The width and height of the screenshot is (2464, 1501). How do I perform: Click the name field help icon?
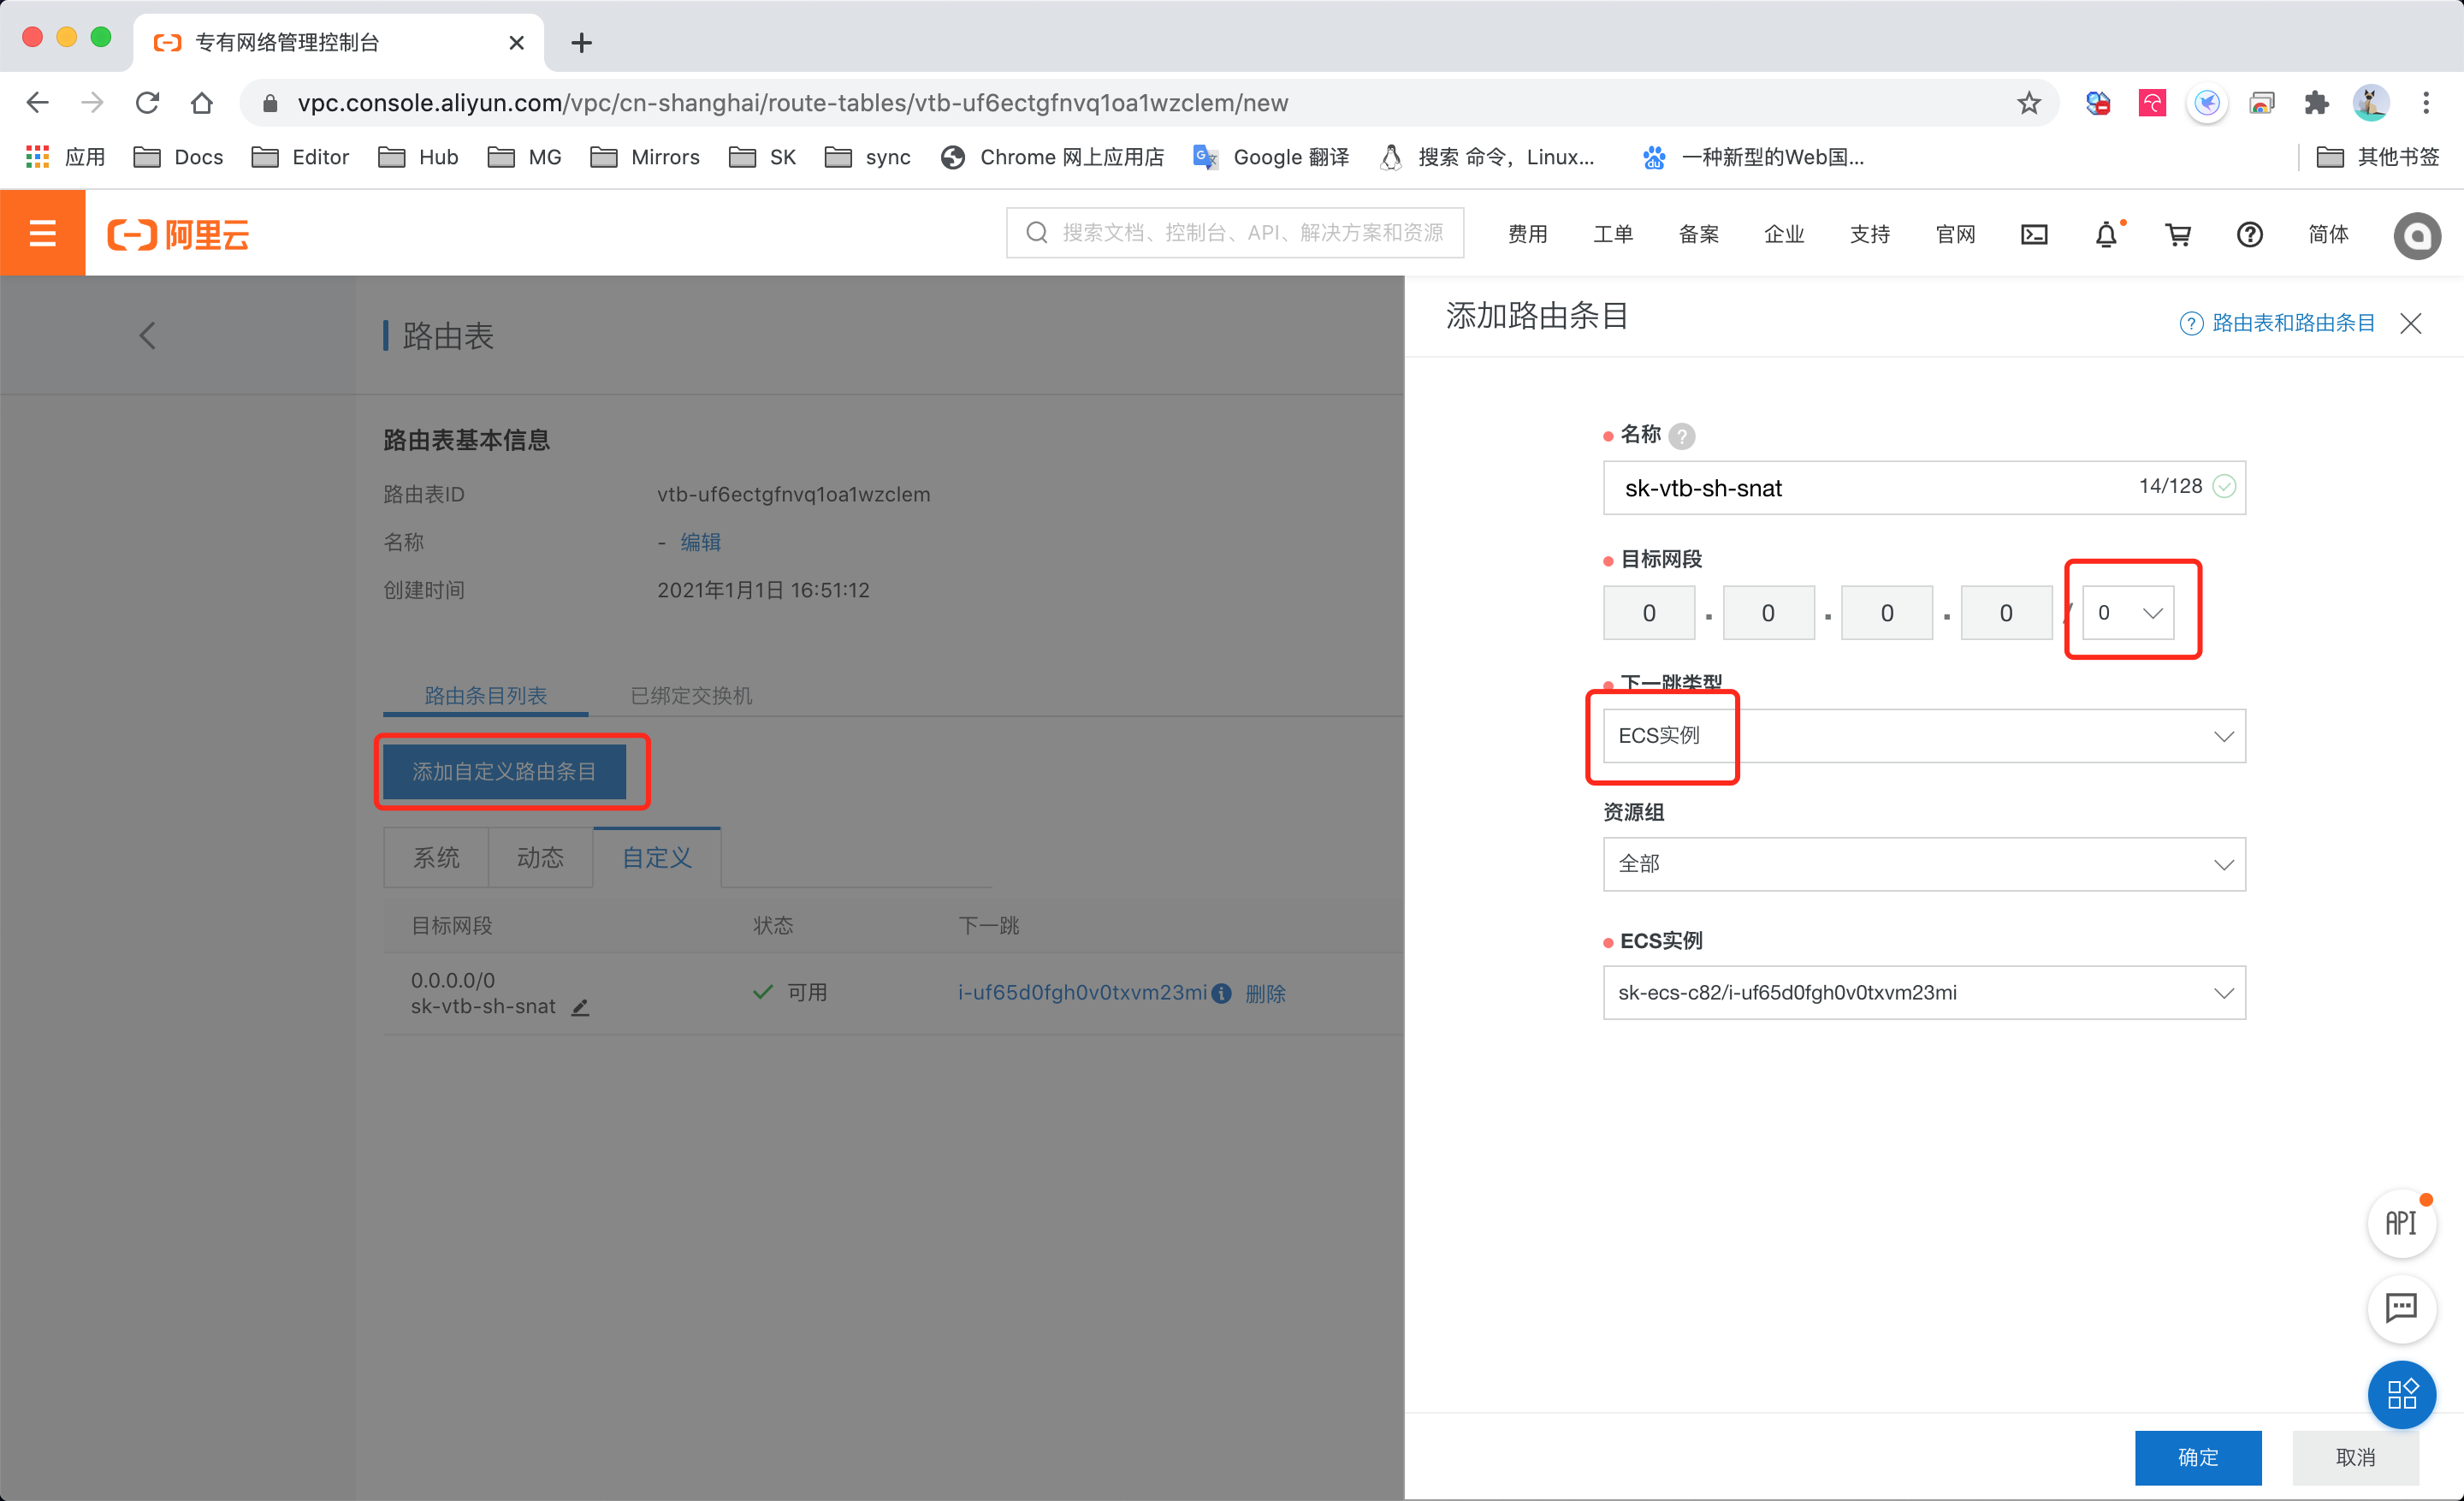point(1683,436)
